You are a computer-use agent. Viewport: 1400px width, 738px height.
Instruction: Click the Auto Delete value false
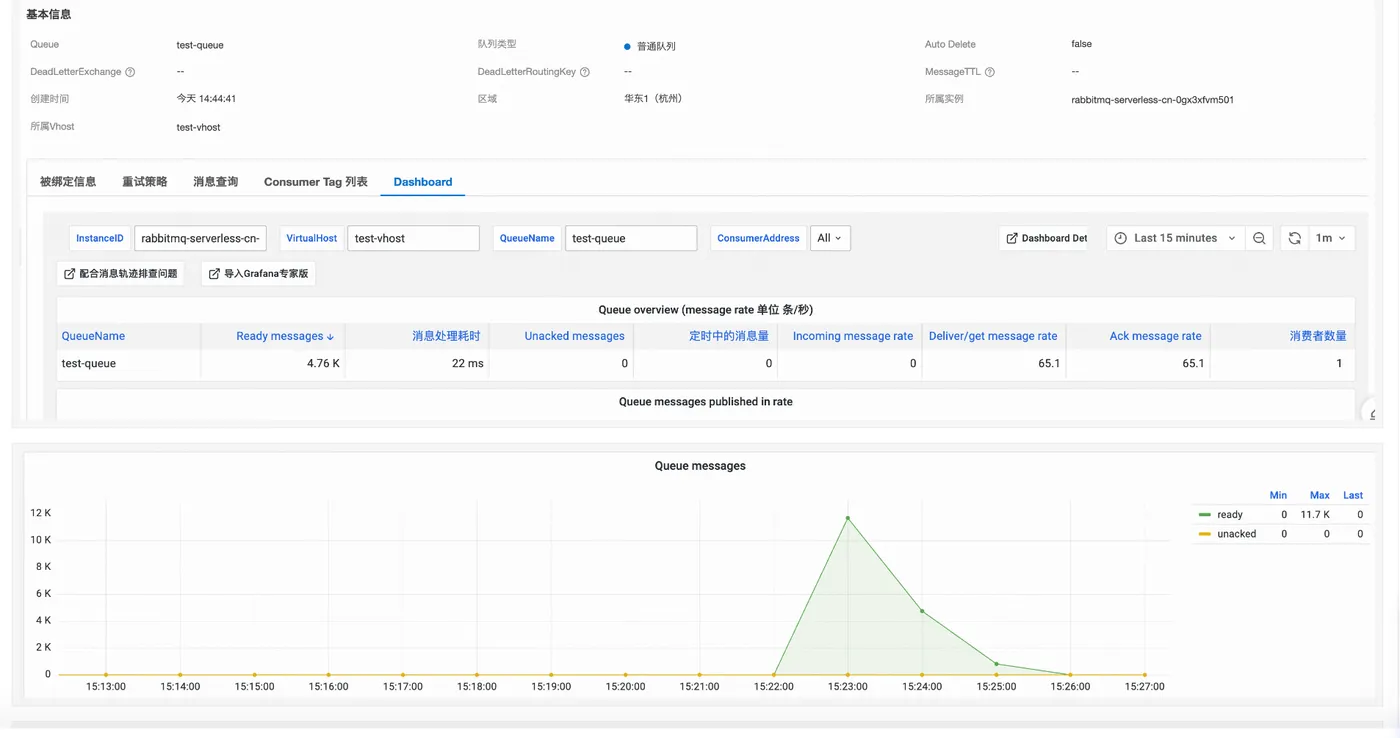point(1081,44)
